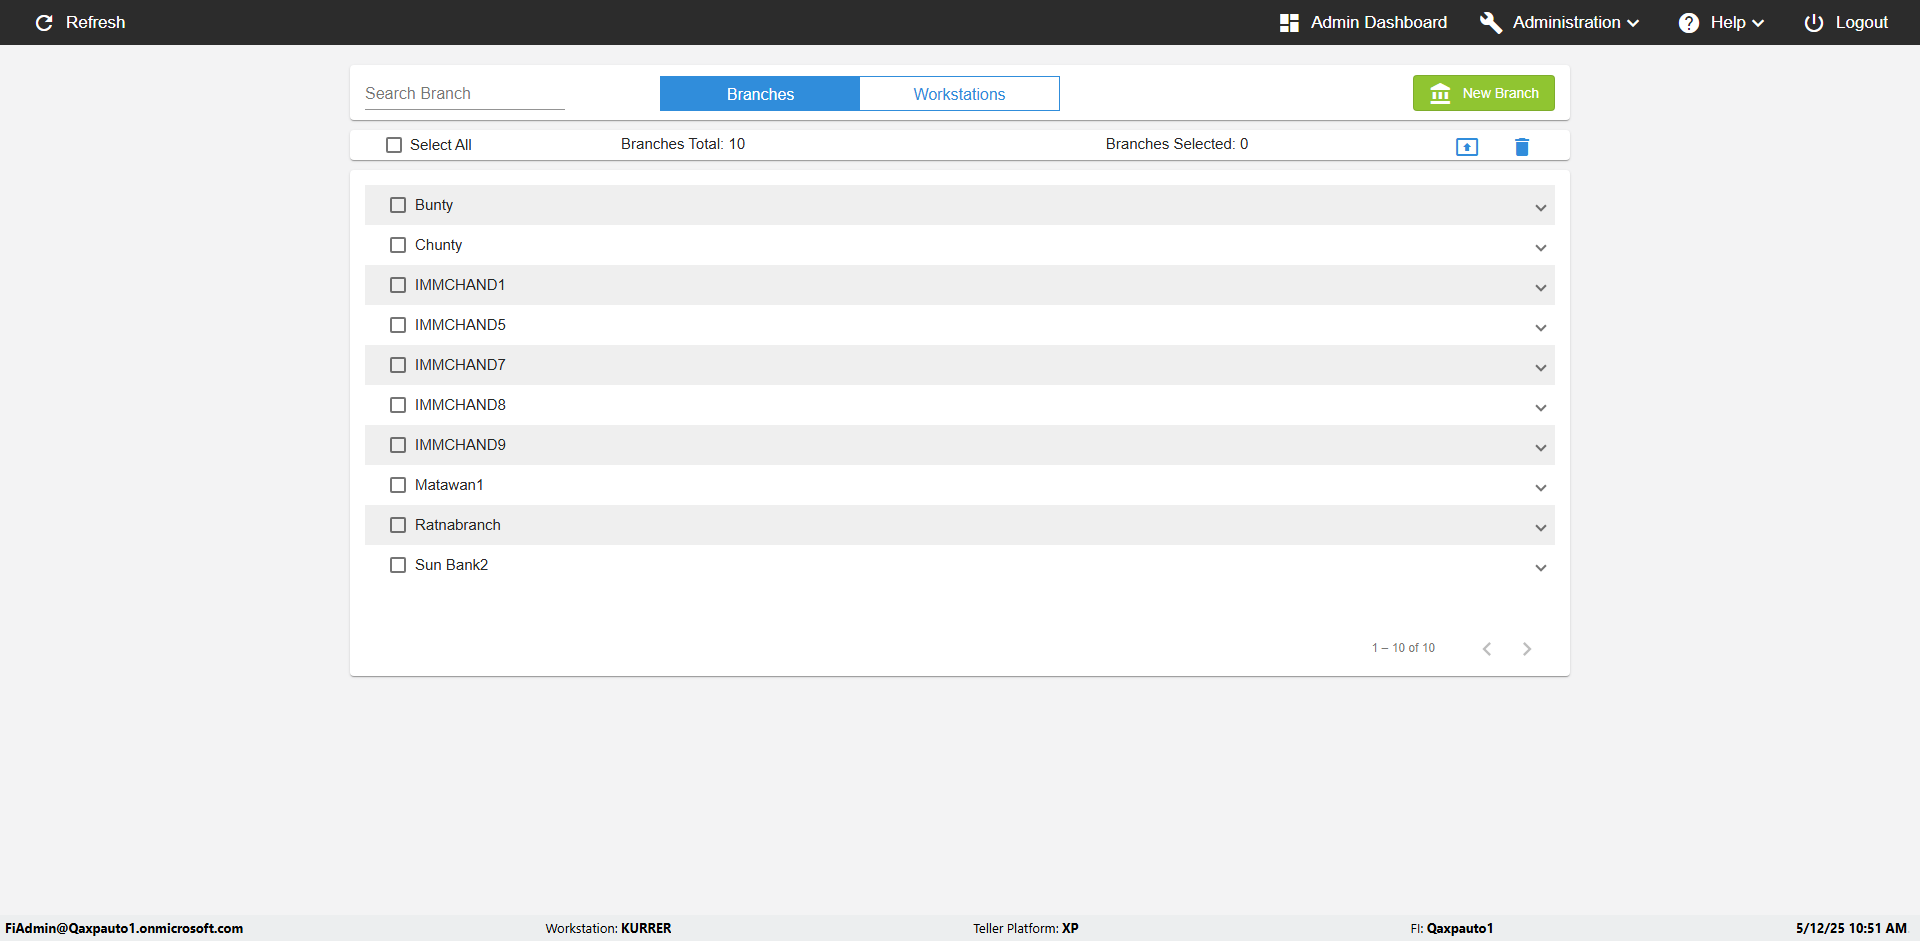Open the Administration dropdown arrow

point(1633,23)
